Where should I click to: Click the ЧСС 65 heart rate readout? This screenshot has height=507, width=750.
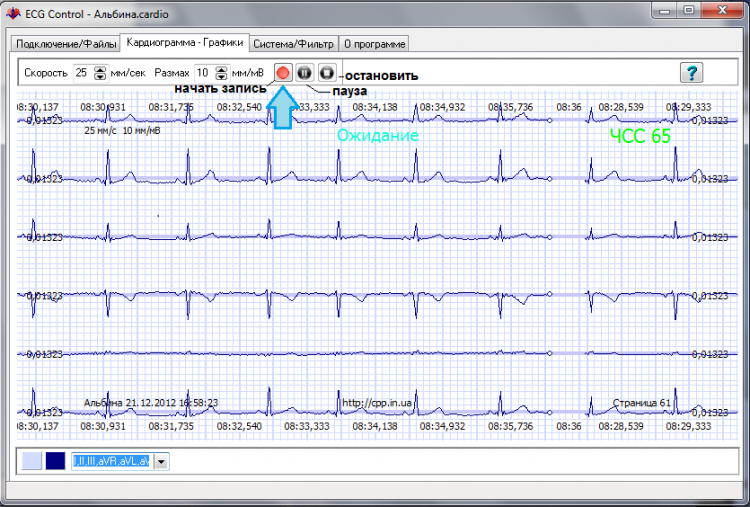(640, 136)
